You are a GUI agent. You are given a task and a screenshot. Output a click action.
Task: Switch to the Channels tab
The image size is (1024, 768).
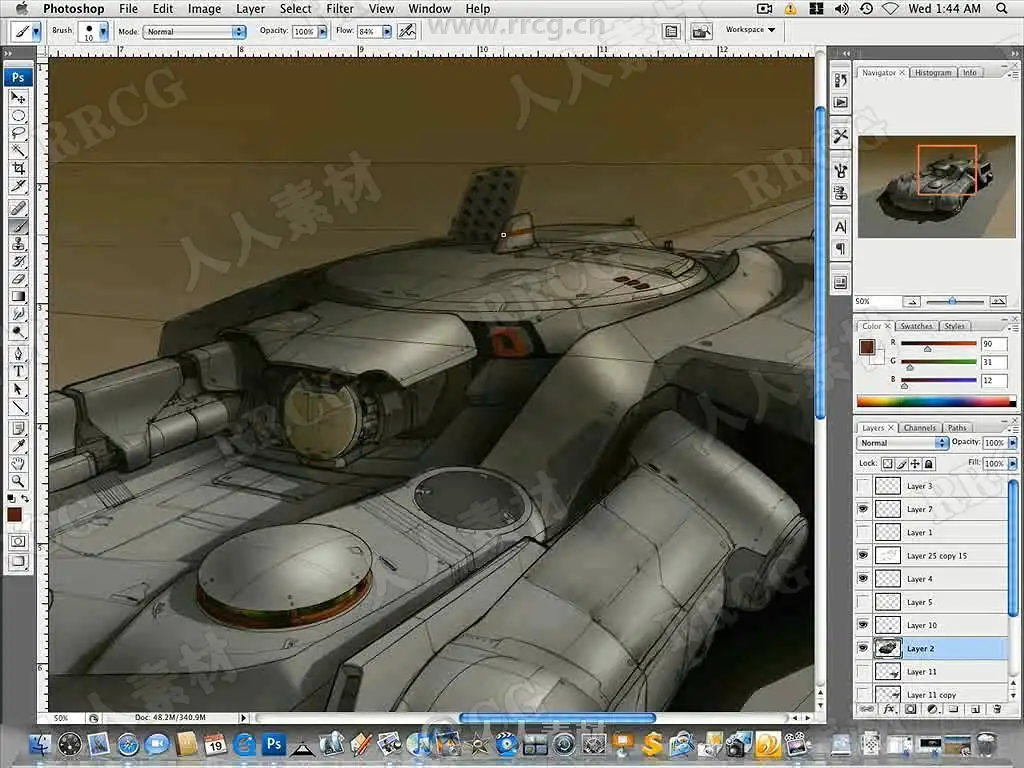tap(919, 428)
